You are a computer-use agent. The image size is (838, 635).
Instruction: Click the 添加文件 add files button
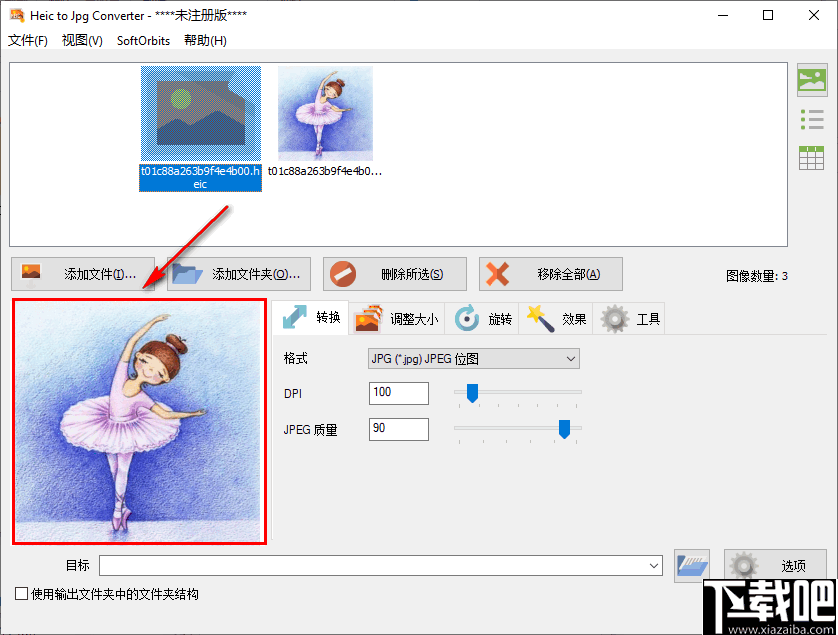[x=83, y=274]
